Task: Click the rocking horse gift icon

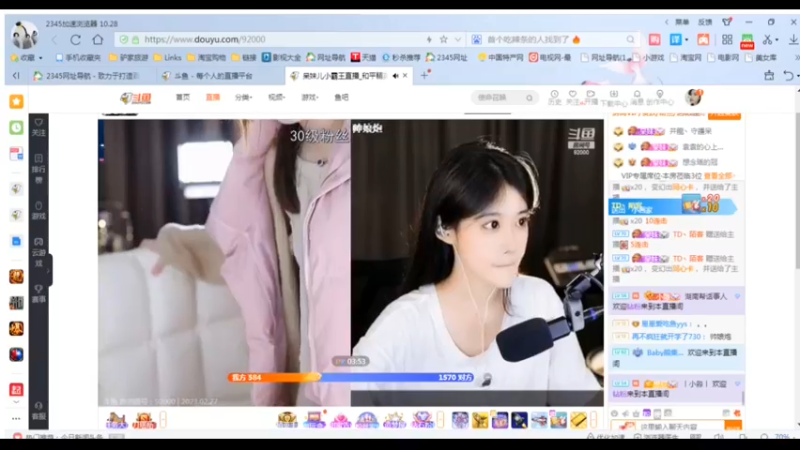Action: [x=116, y=419]
